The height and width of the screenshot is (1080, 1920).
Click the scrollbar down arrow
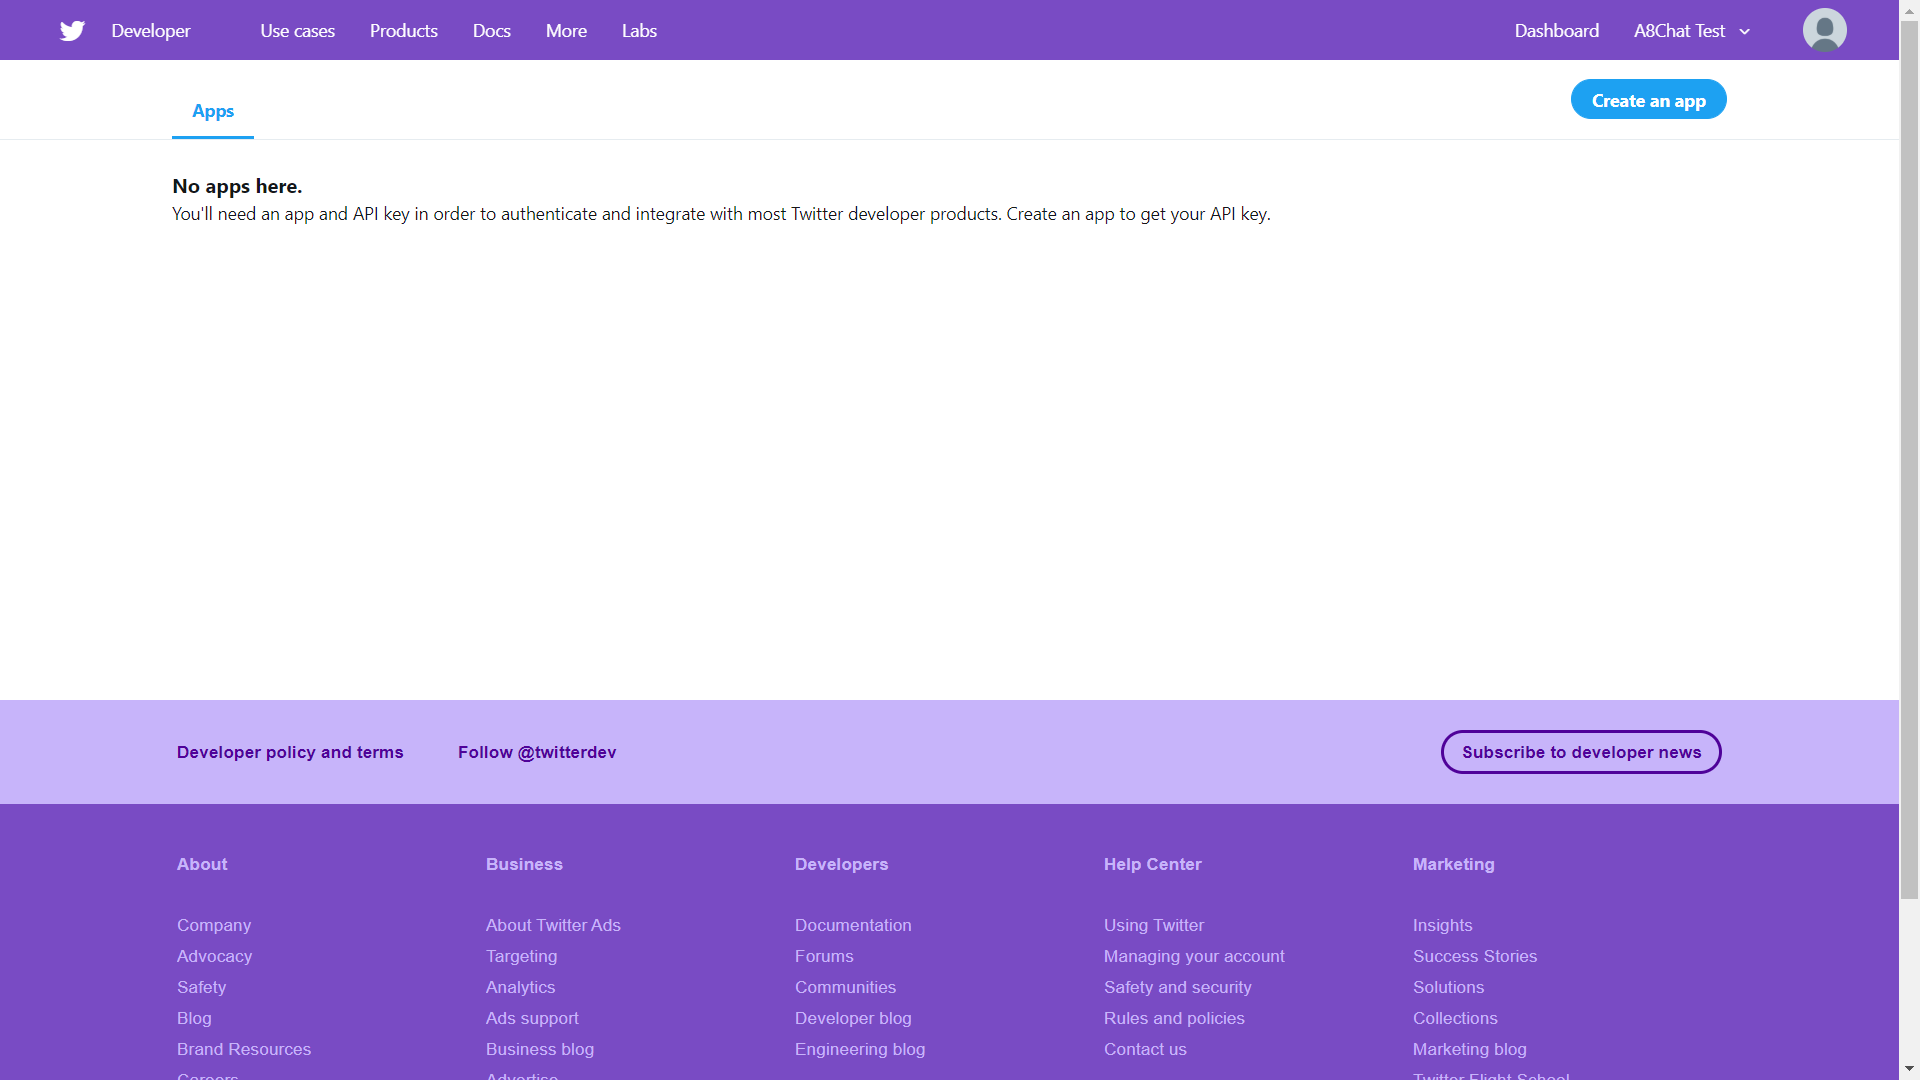[1909, 1070]
